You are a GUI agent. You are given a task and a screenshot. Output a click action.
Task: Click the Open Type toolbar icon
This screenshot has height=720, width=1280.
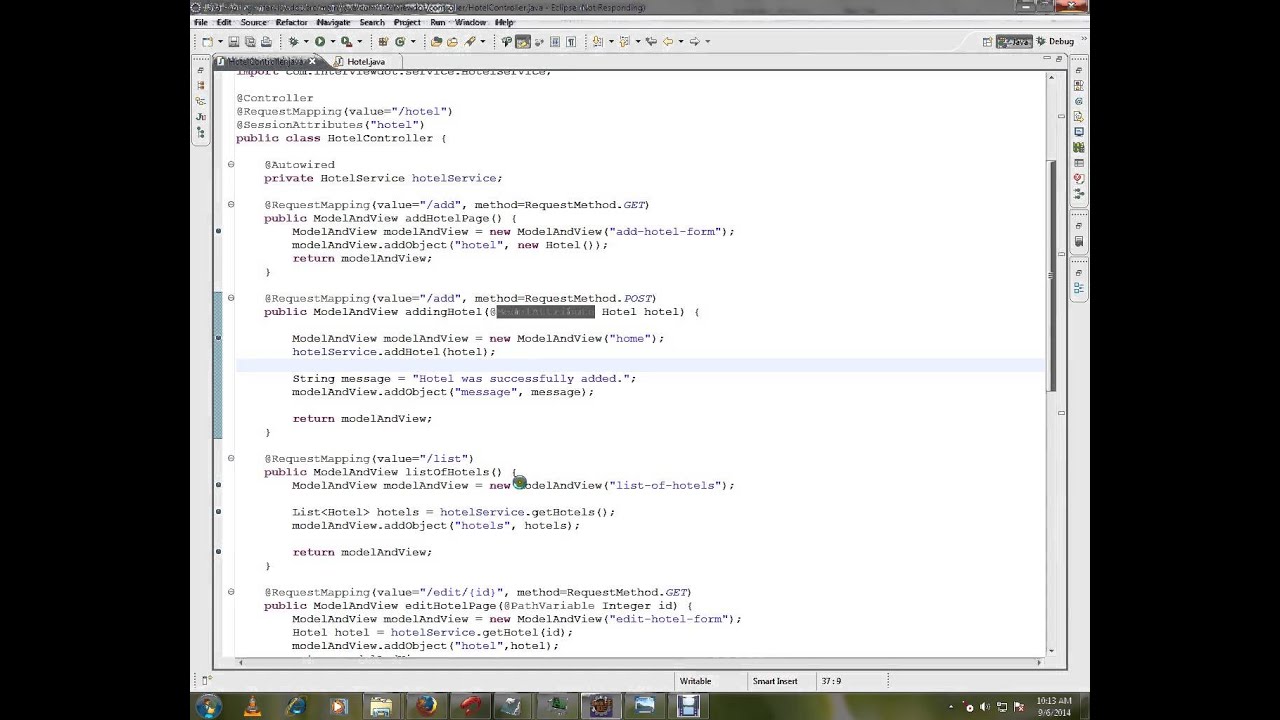point(436,41)
